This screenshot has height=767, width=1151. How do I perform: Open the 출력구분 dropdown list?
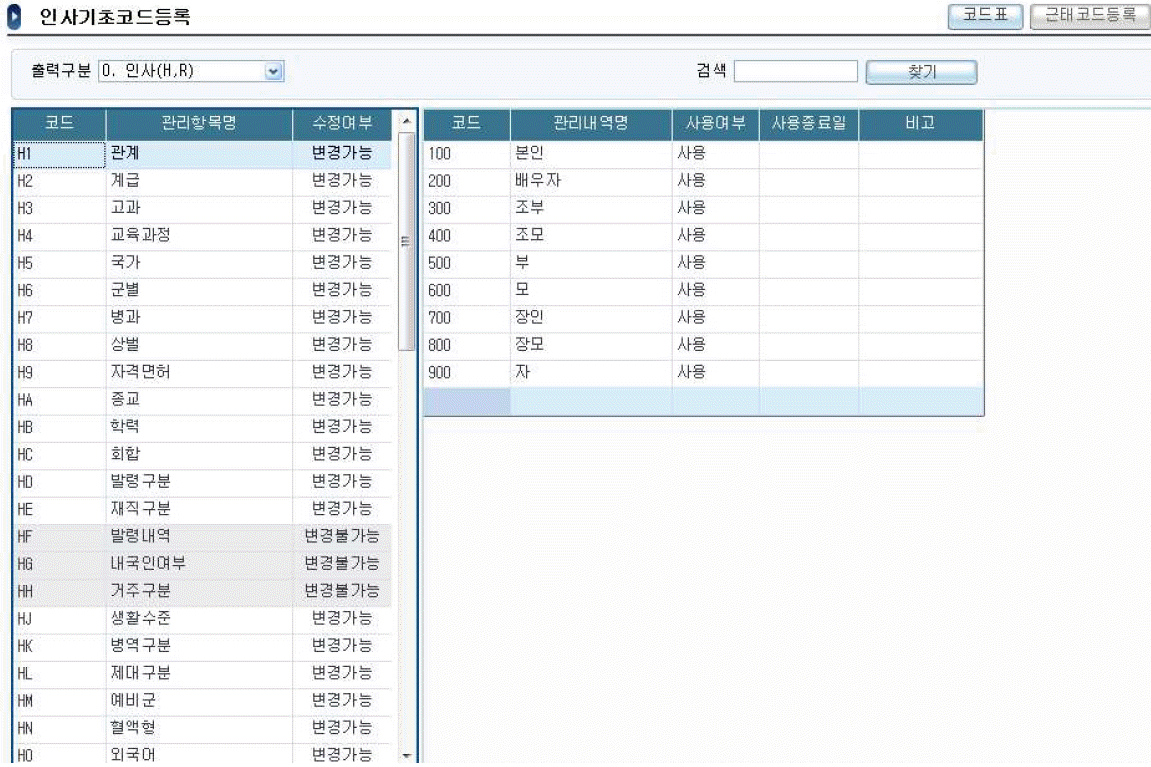tap(273, 72)
